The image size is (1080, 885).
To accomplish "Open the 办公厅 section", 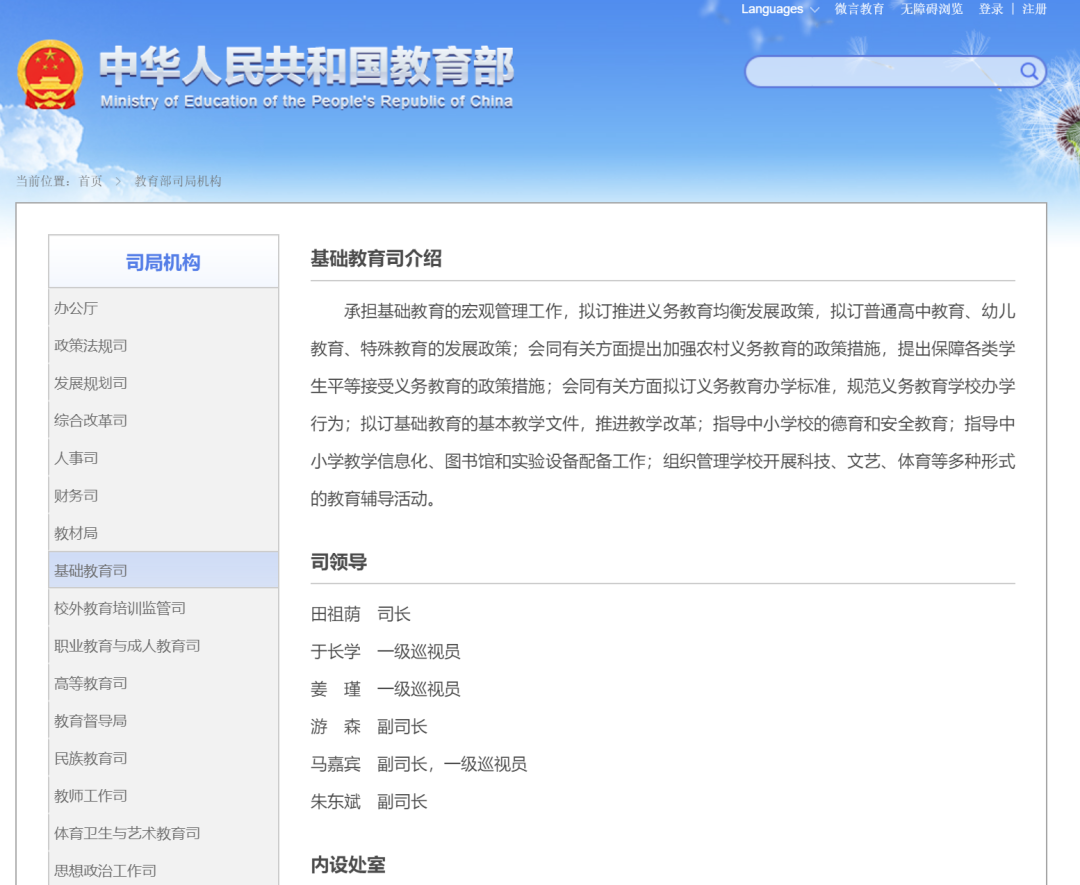I will [x=75, y=309].
